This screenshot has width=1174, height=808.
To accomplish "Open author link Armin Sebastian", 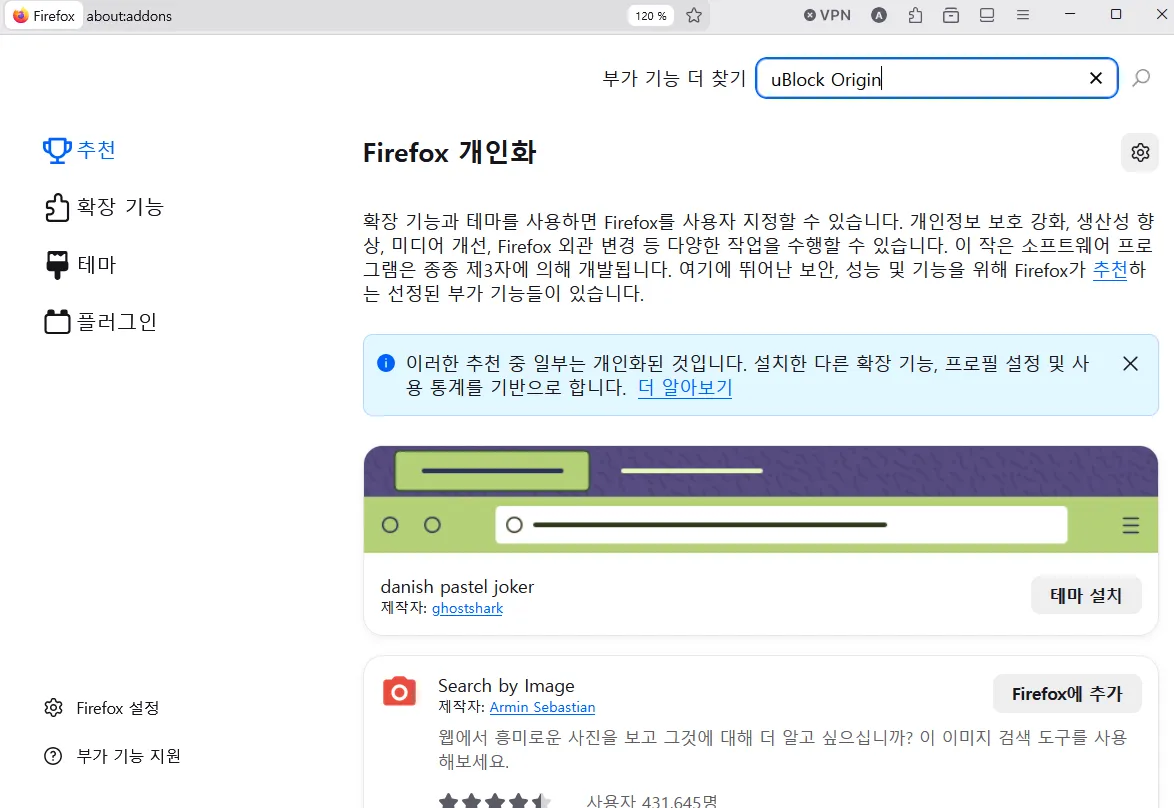I will point(542,708).
